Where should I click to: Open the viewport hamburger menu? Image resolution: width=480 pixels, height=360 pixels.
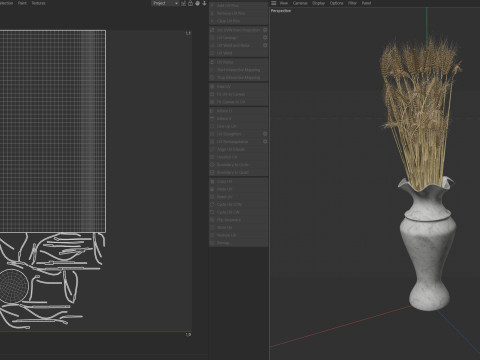[x=273, y=3]
